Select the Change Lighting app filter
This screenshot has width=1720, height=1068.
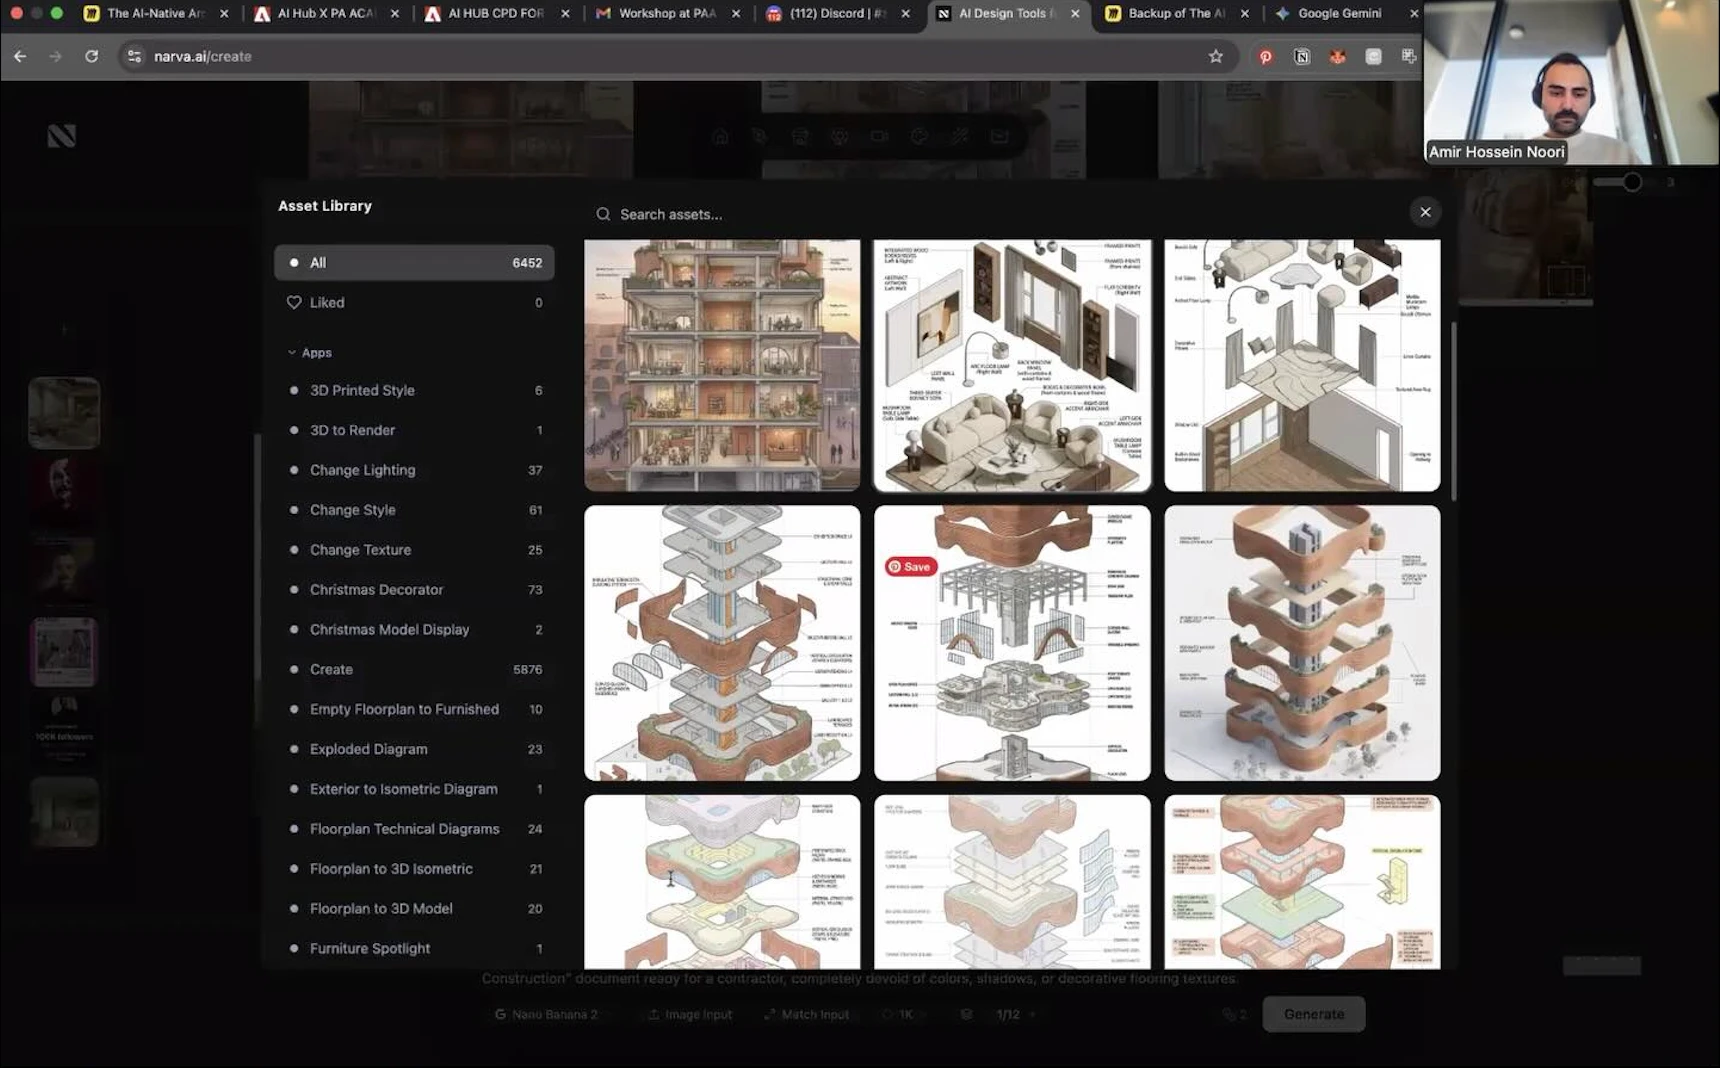pyautogui.click(x=362, y=470)
